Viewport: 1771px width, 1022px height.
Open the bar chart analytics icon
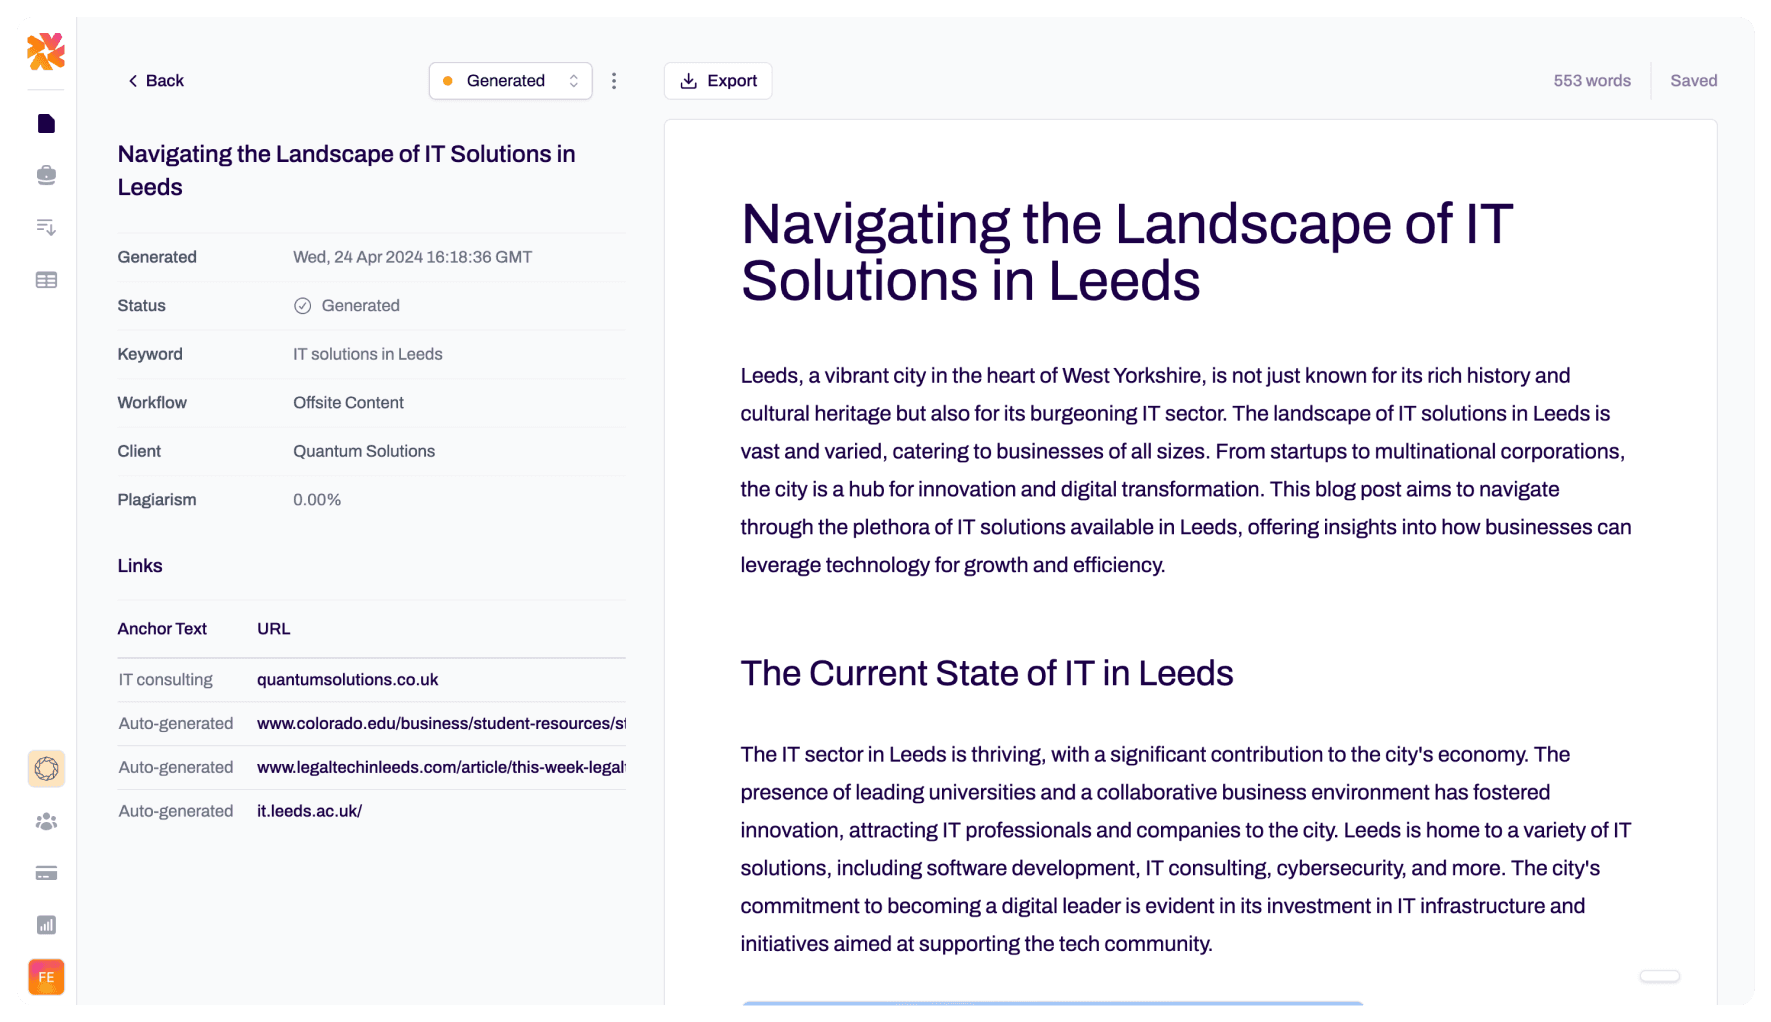[x=46, y=925]
